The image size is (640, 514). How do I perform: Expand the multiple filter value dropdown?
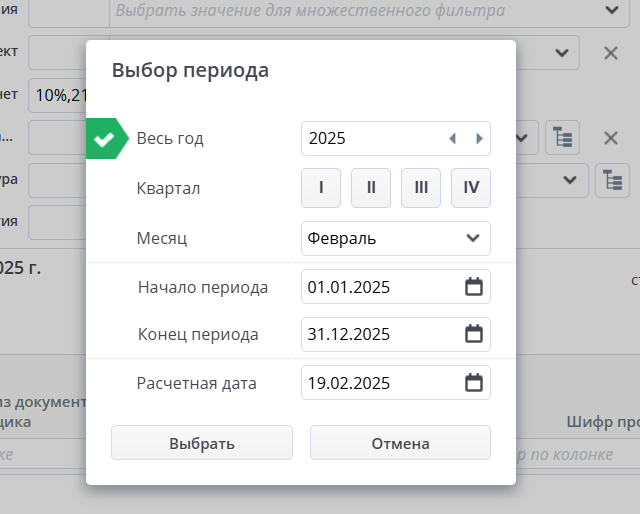pyautogui.click(x=611, y=10)
